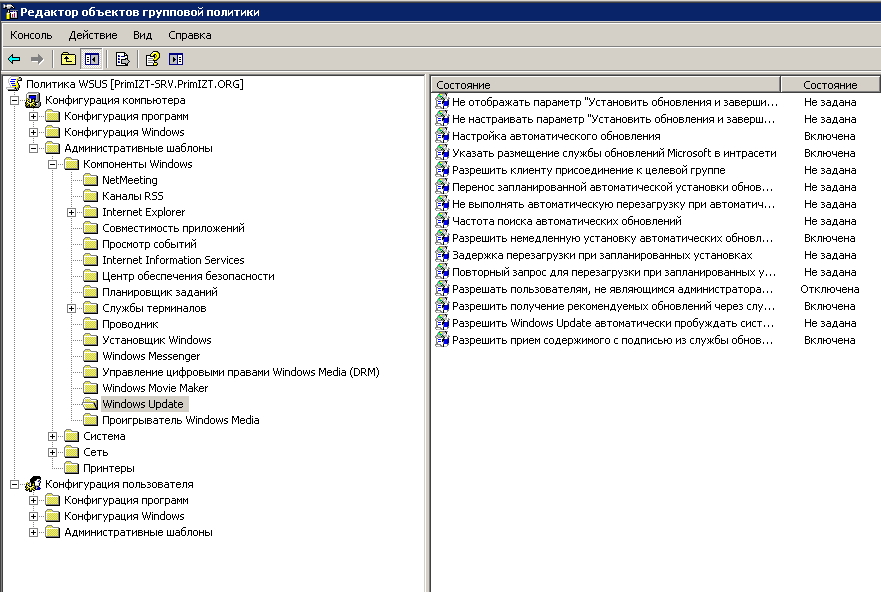Open the Справка menu
881x592 pixels.
[x=189, y=35]
